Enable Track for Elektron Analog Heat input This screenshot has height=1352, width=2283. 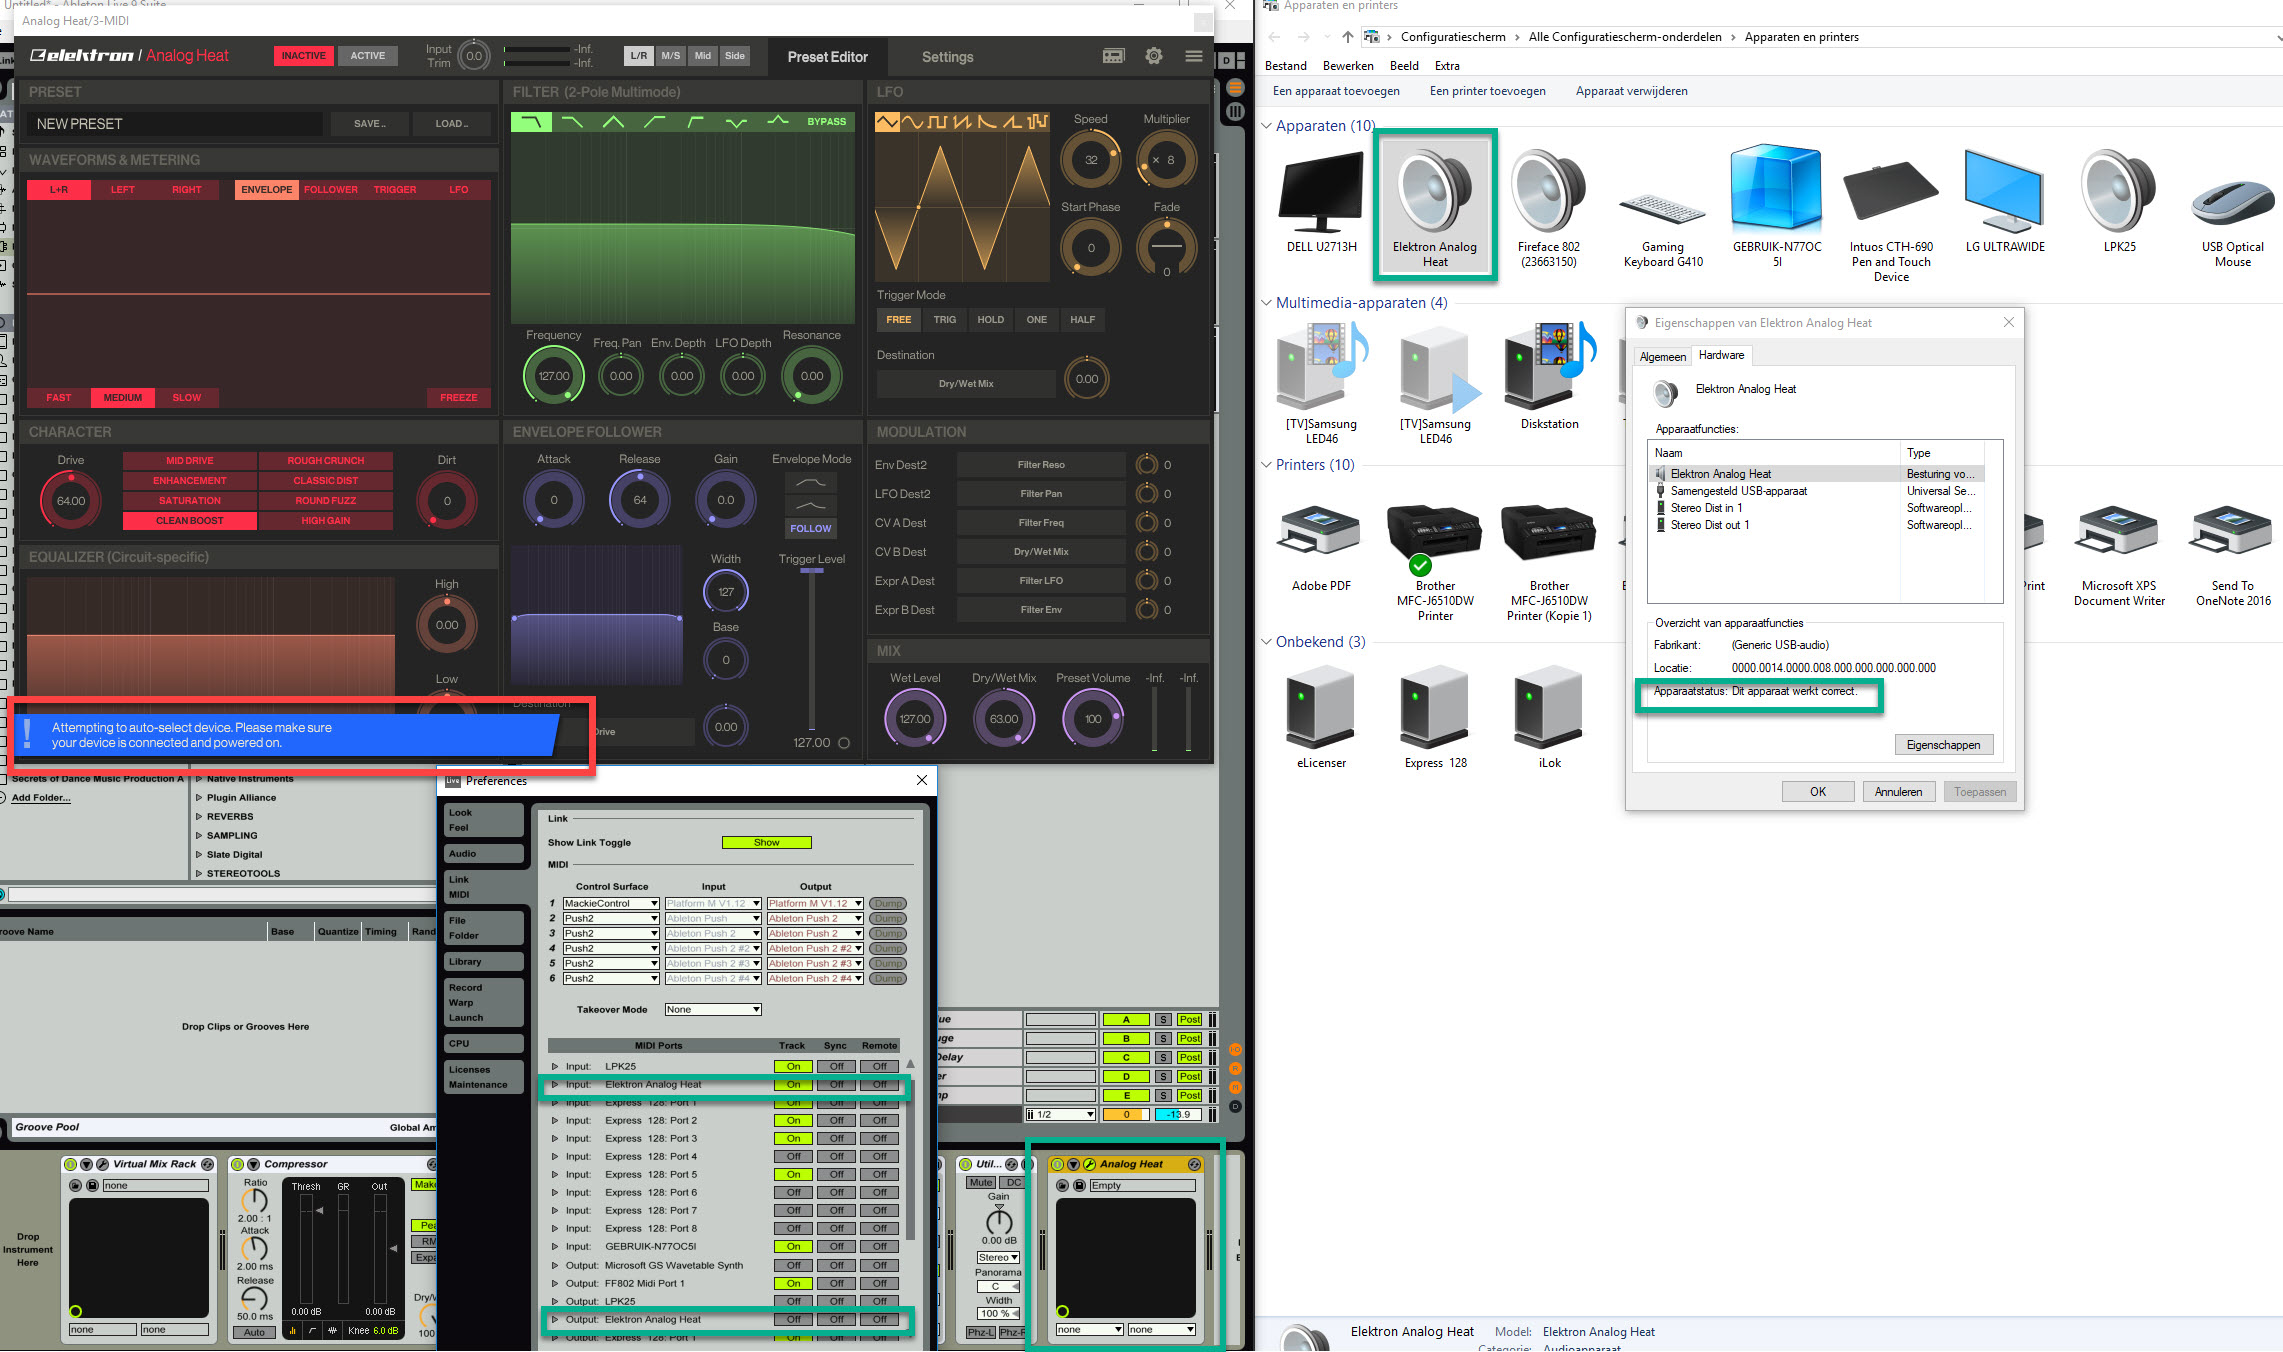click(x=793, y=1085)
